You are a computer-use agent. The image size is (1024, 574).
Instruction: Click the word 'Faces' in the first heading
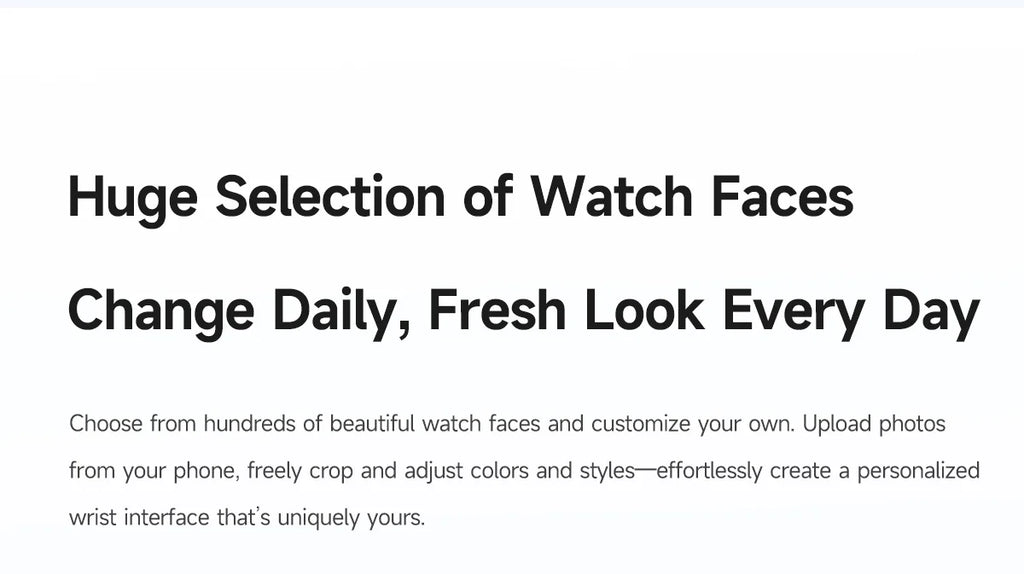click(x=782, y=196)
